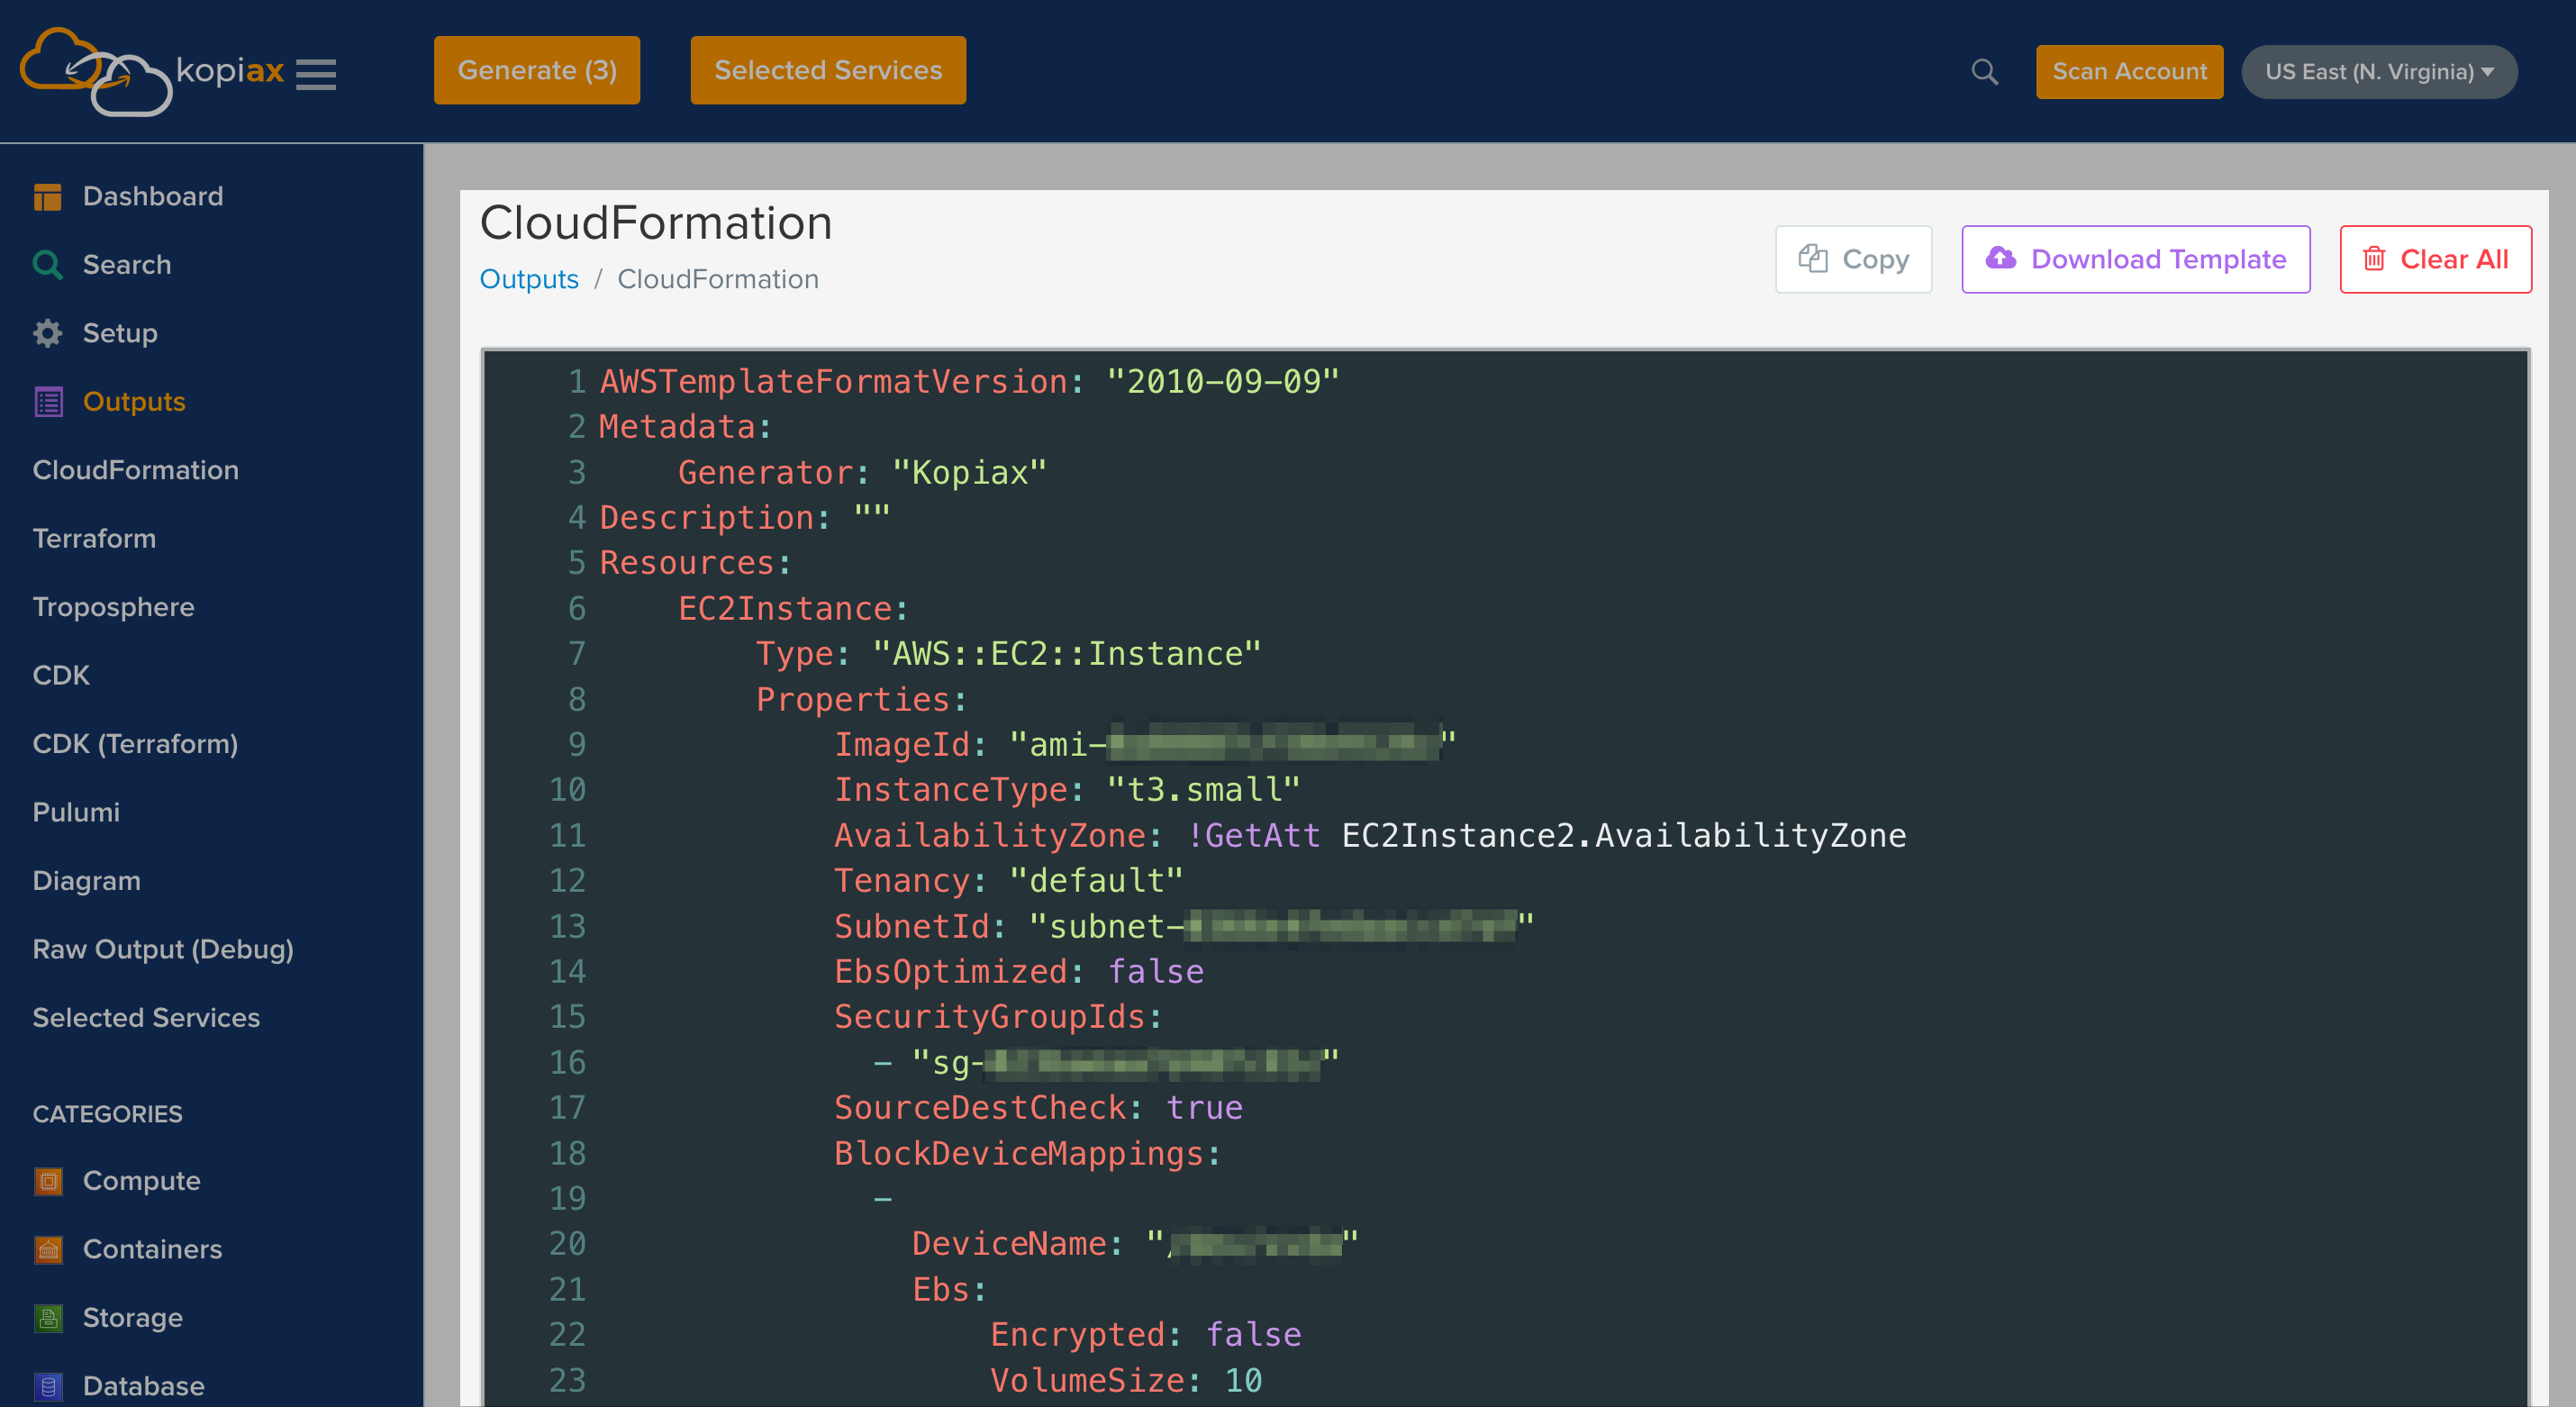Open the Database category
This screenshot has width=2576, height=1407.
[x=143, y=1386]
